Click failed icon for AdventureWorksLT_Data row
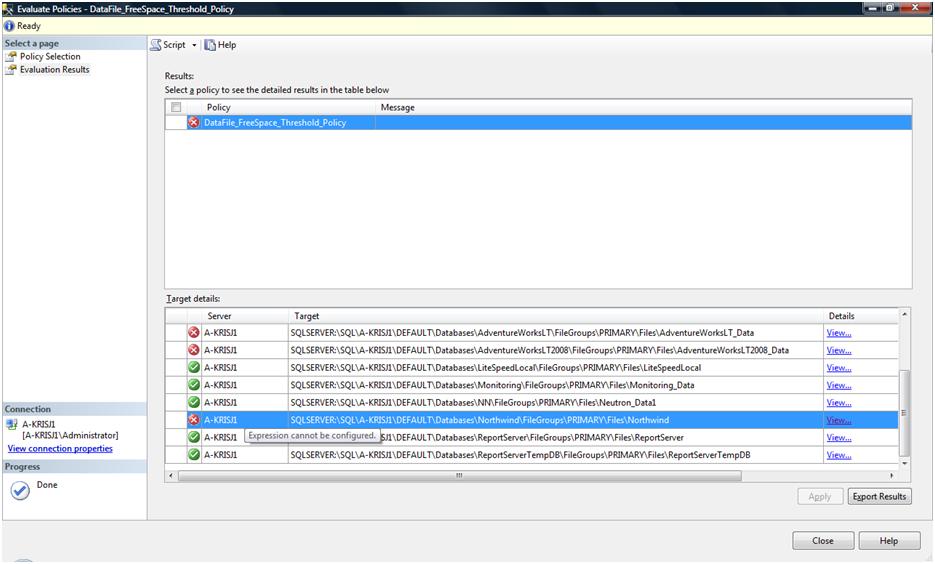 point(194,333)
